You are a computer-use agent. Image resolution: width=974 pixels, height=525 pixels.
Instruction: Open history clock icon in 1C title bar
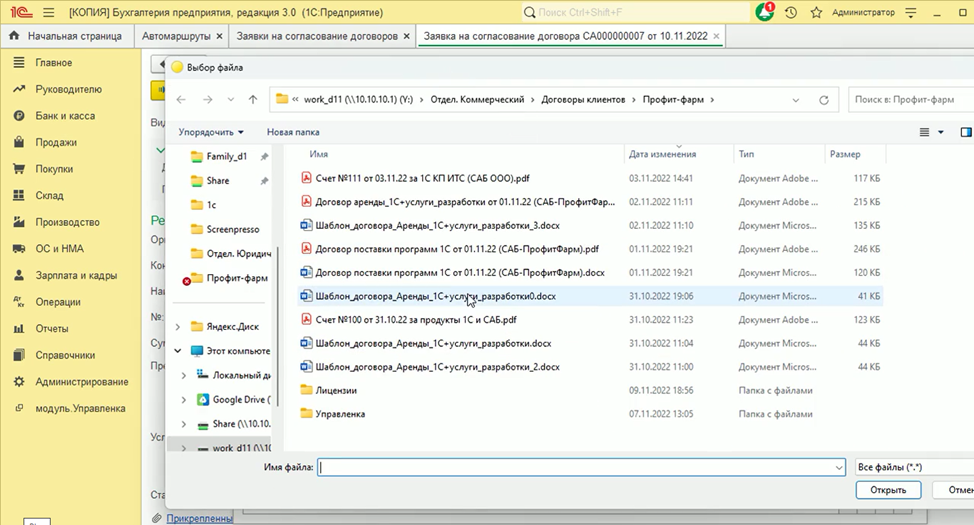tap(791, 12)
